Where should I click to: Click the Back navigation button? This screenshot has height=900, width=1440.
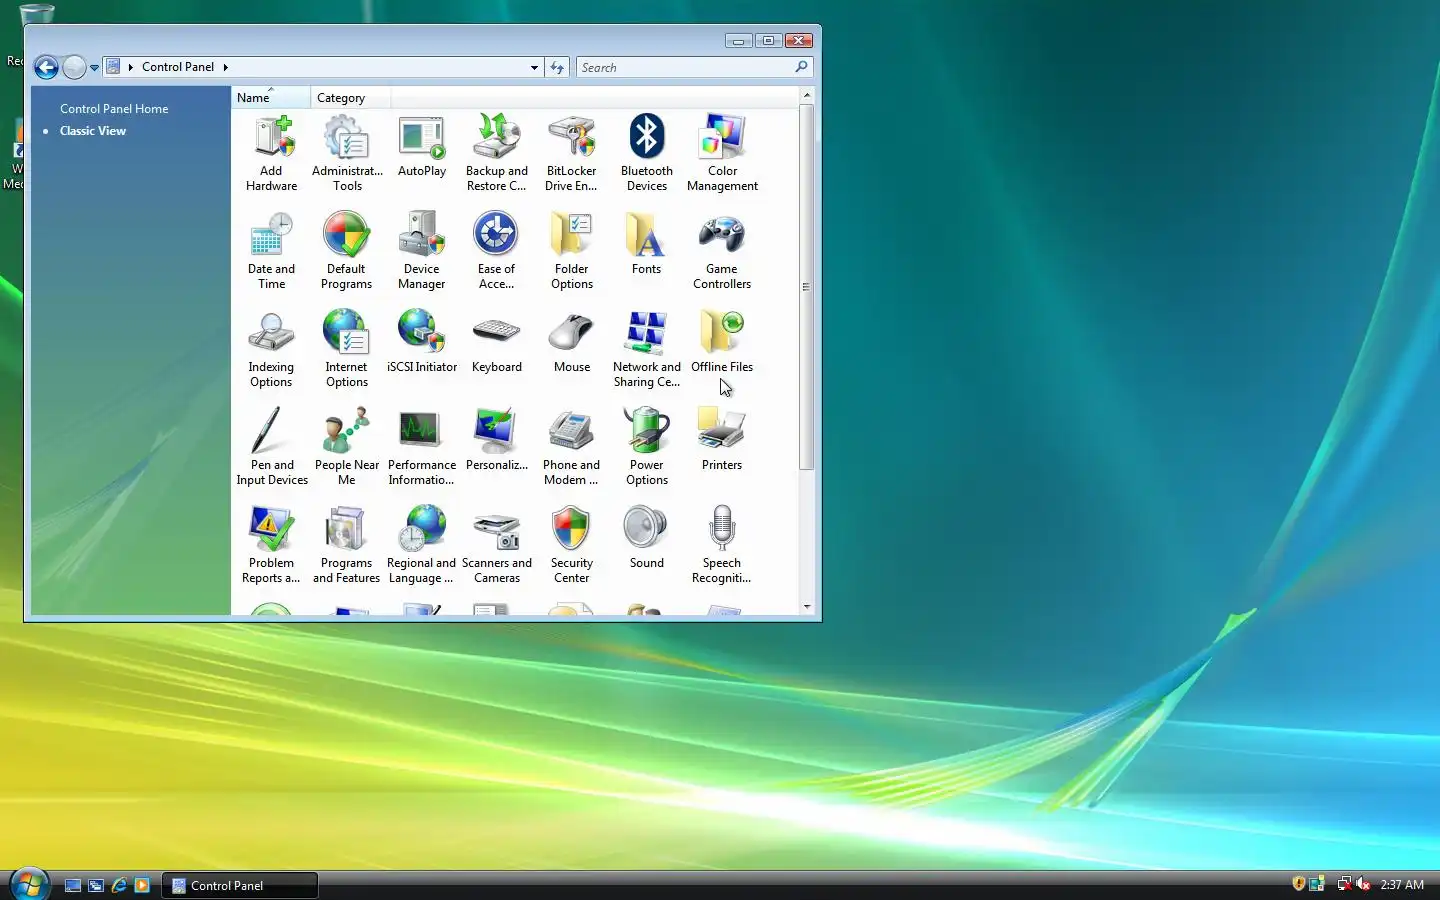(x=46, y=67)
